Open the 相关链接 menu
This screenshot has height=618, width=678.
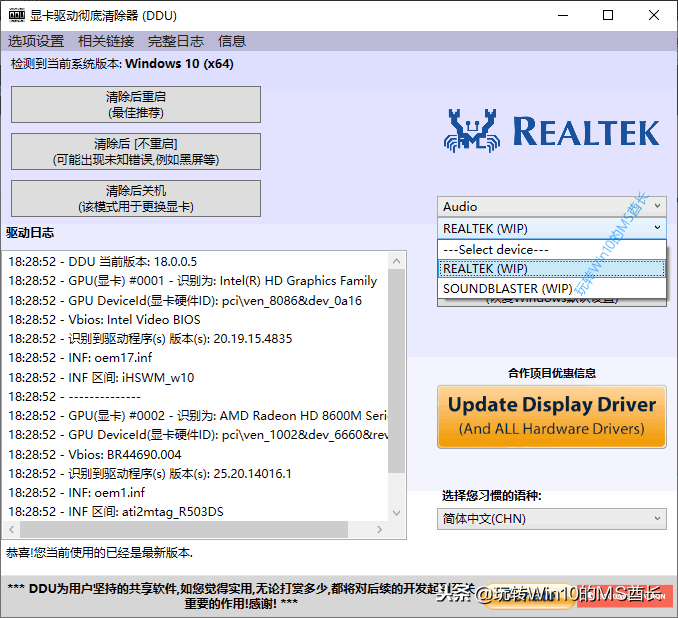tap(106, 41)
